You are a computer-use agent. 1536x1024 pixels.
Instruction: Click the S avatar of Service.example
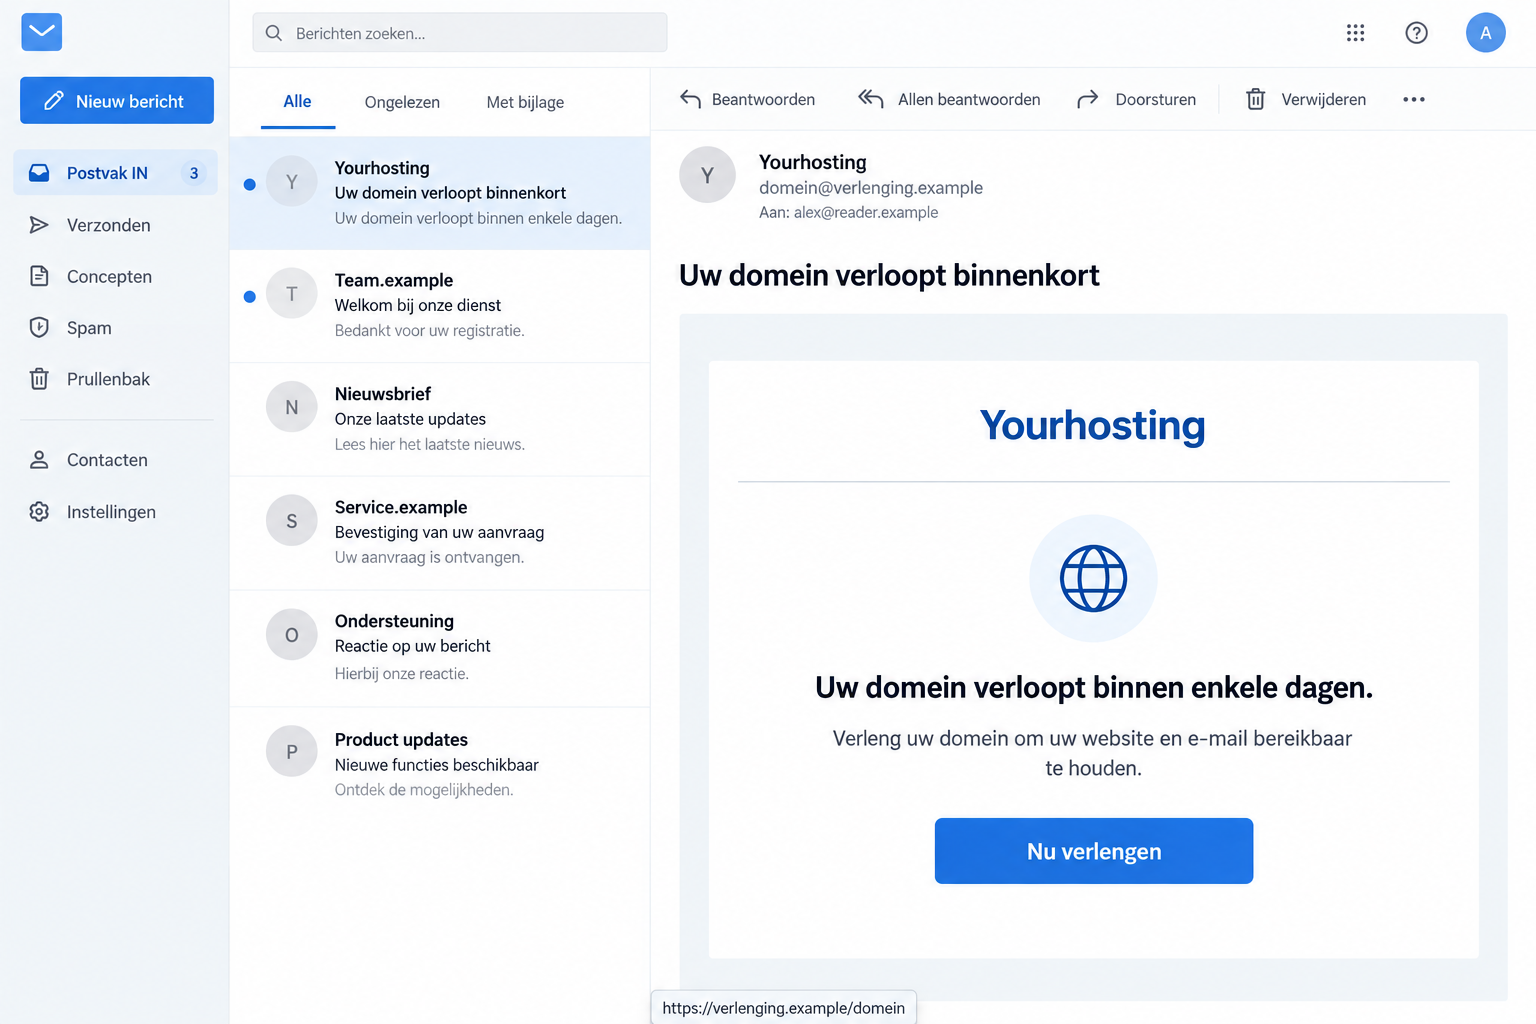[x=292, y=520]
